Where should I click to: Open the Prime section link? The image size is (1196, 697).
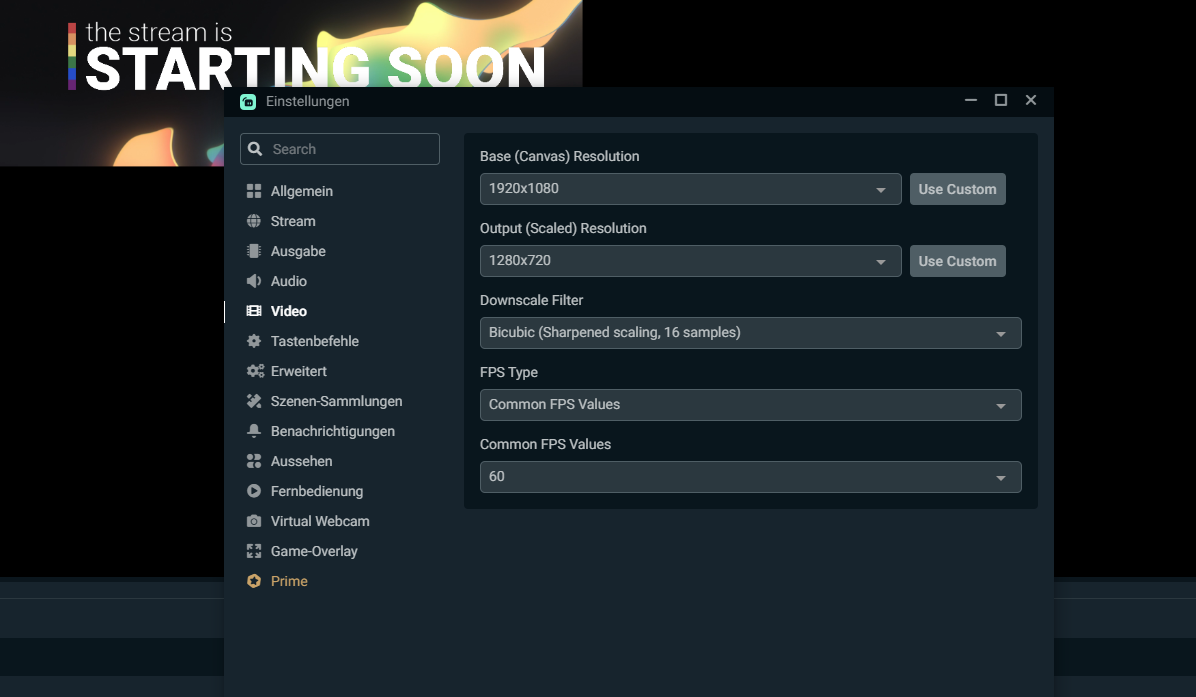tap(288, 581)
